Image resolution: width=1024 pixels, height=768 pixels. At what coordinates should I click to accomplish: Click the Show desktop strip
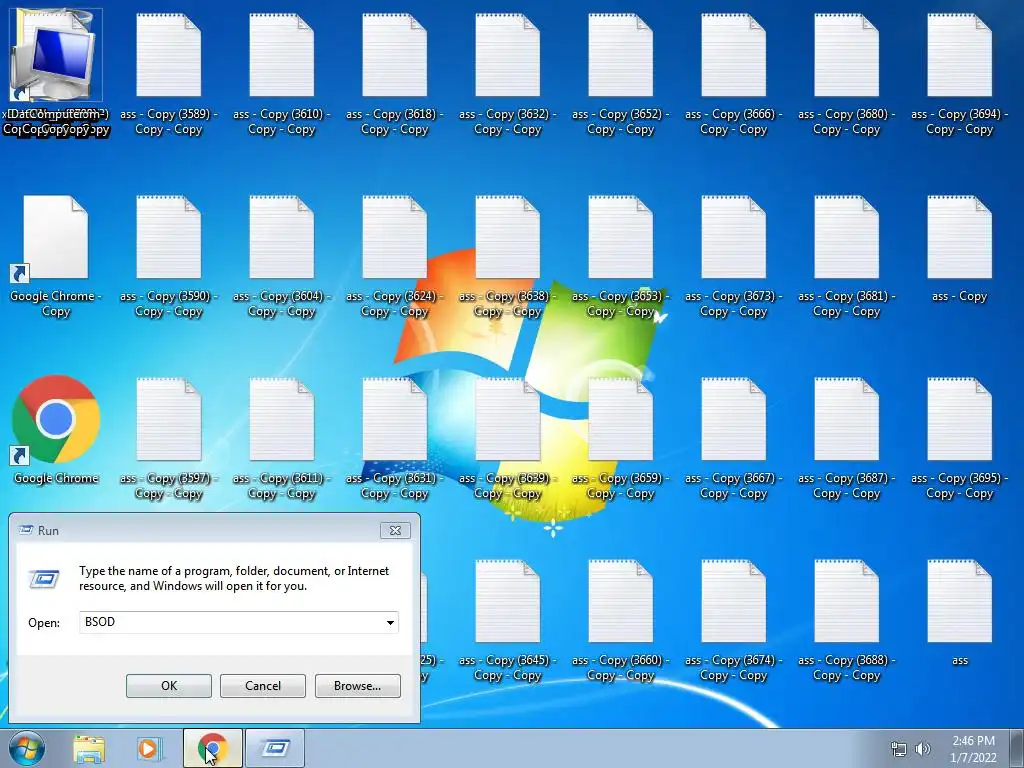[1017, 748]
